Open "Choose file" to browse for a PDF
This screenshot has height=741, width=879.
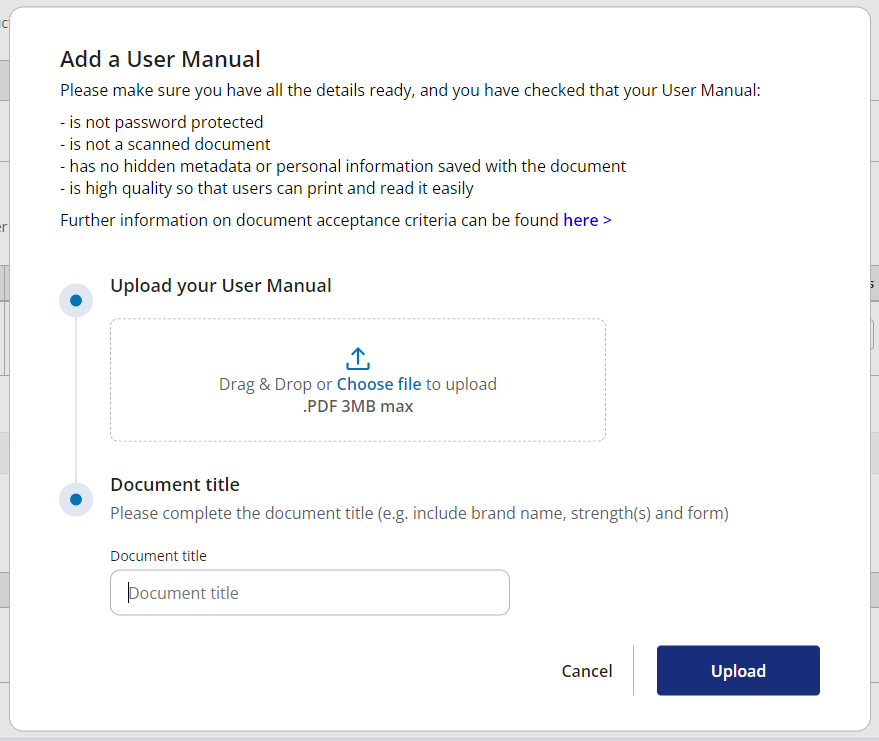coord(379,383)
